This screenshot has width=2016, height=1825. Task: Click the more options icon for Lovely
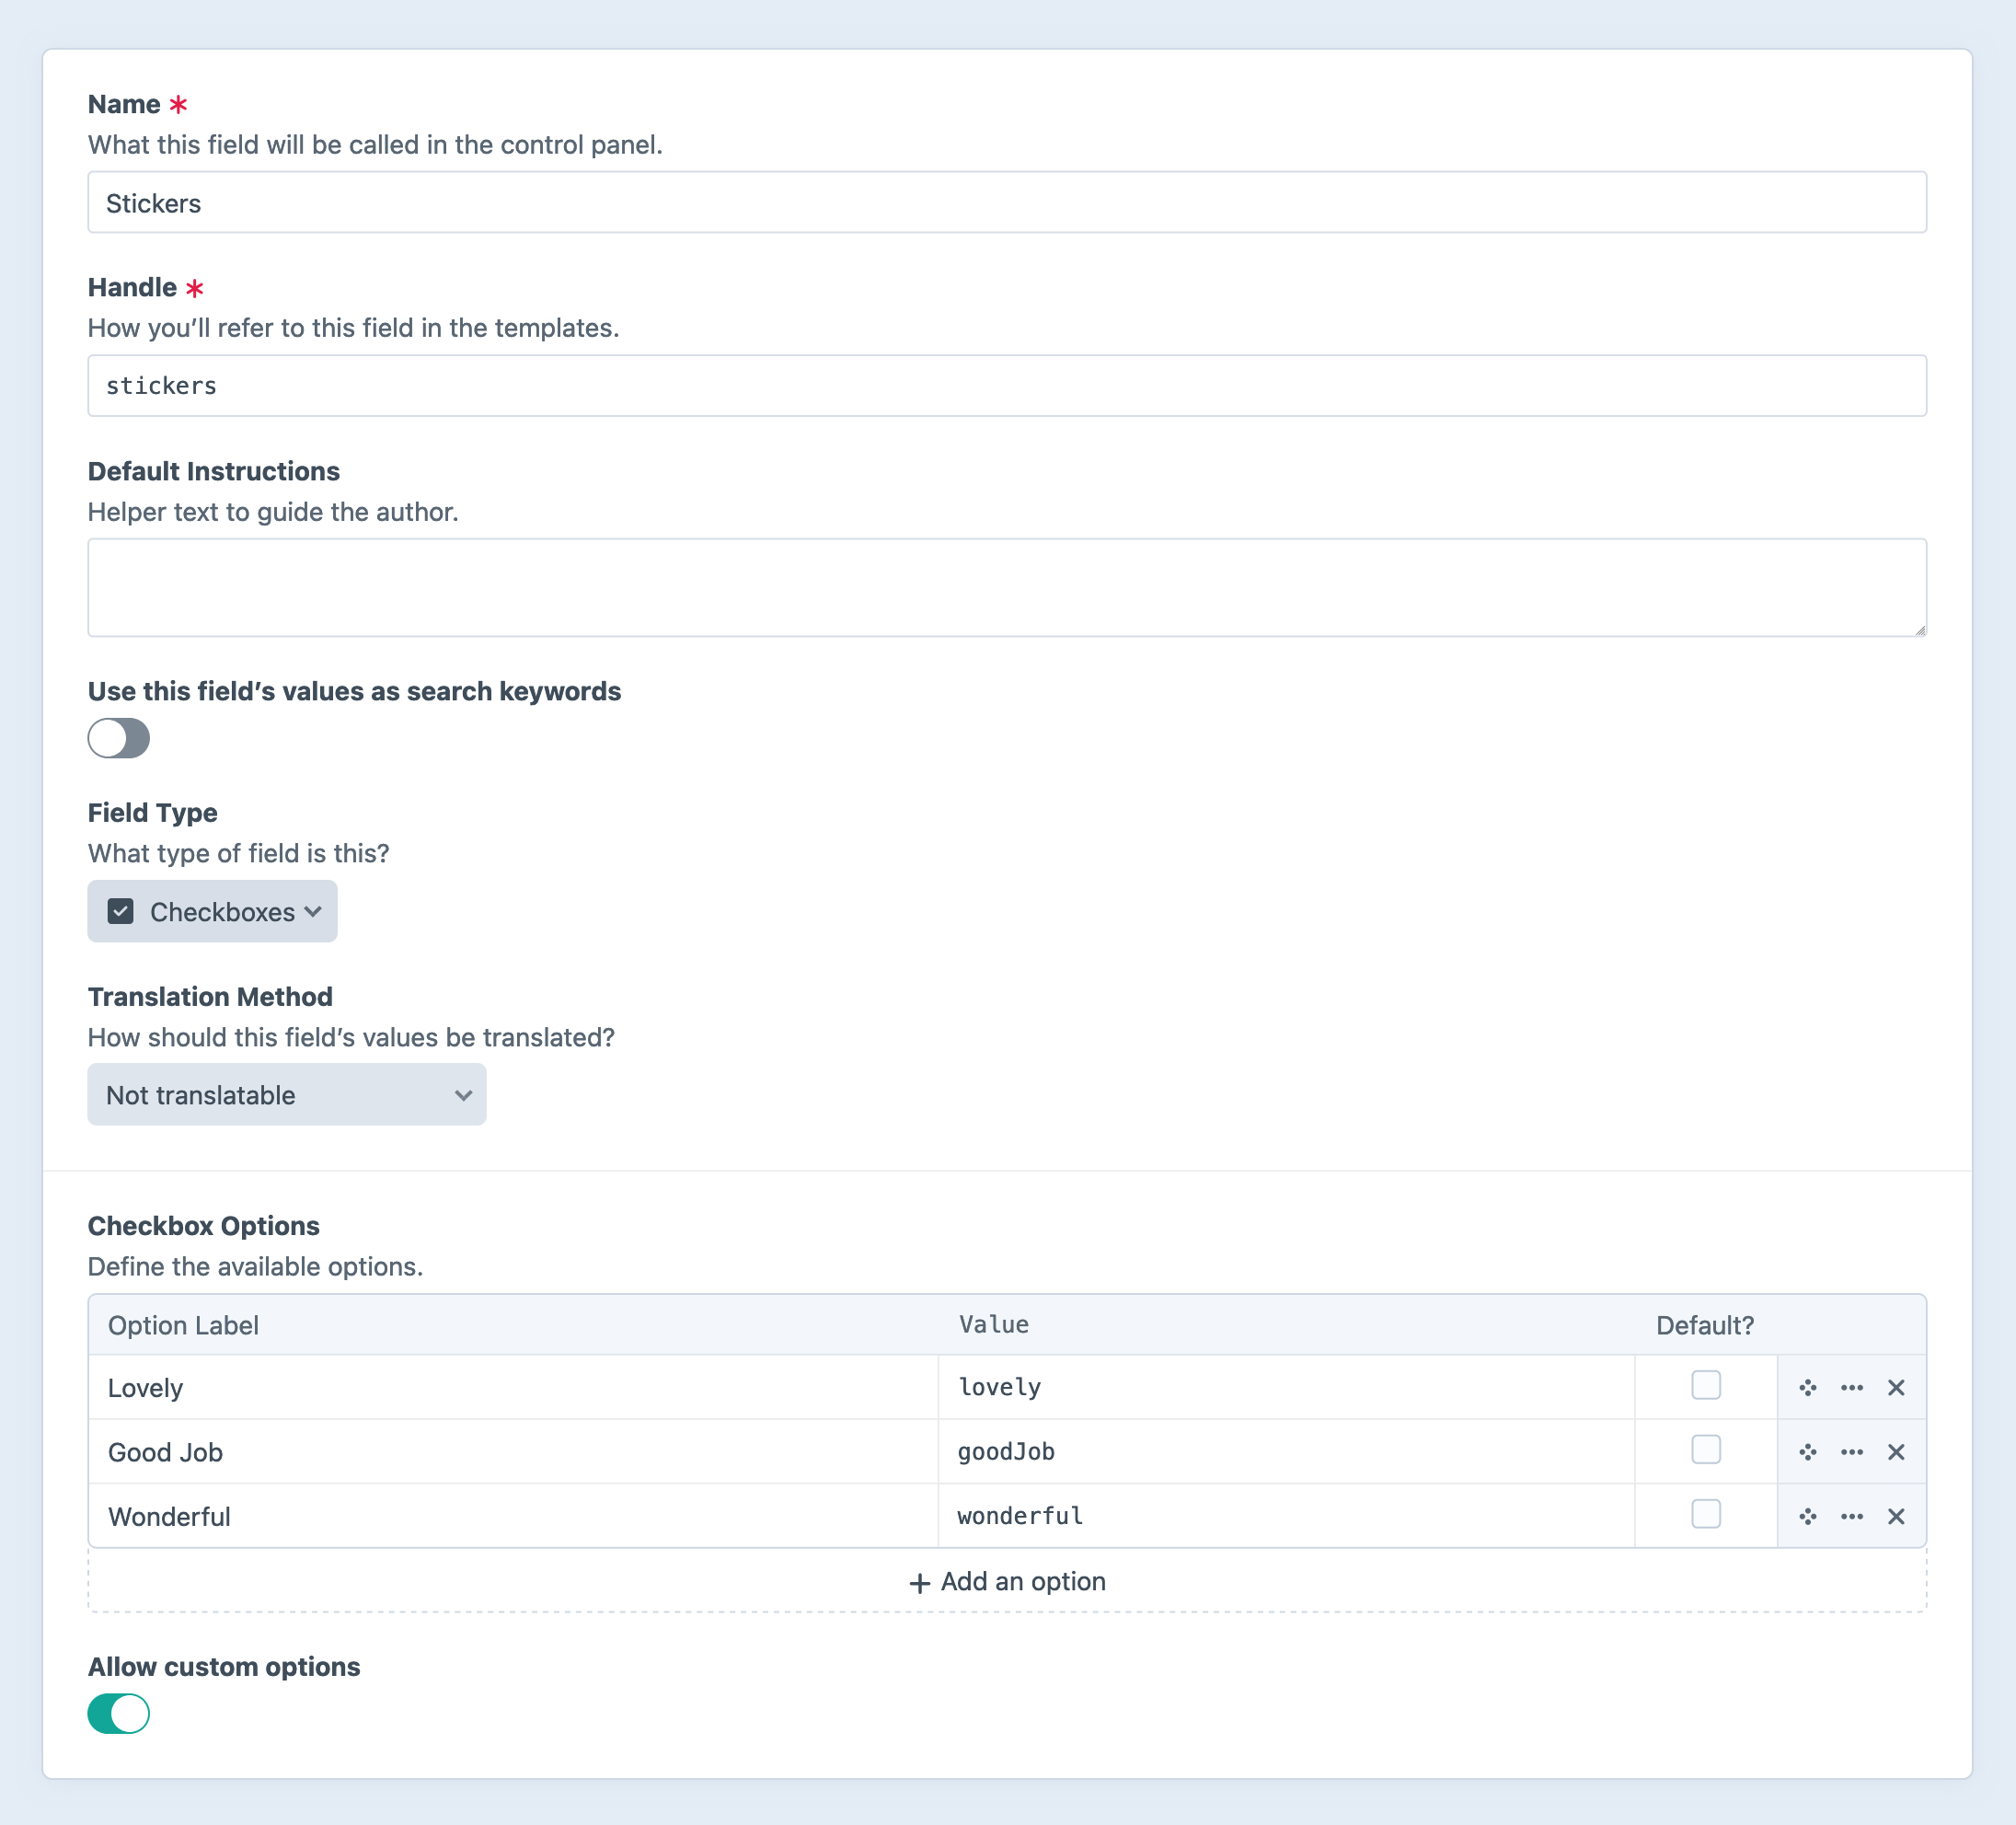(x=1853, y=1388)
